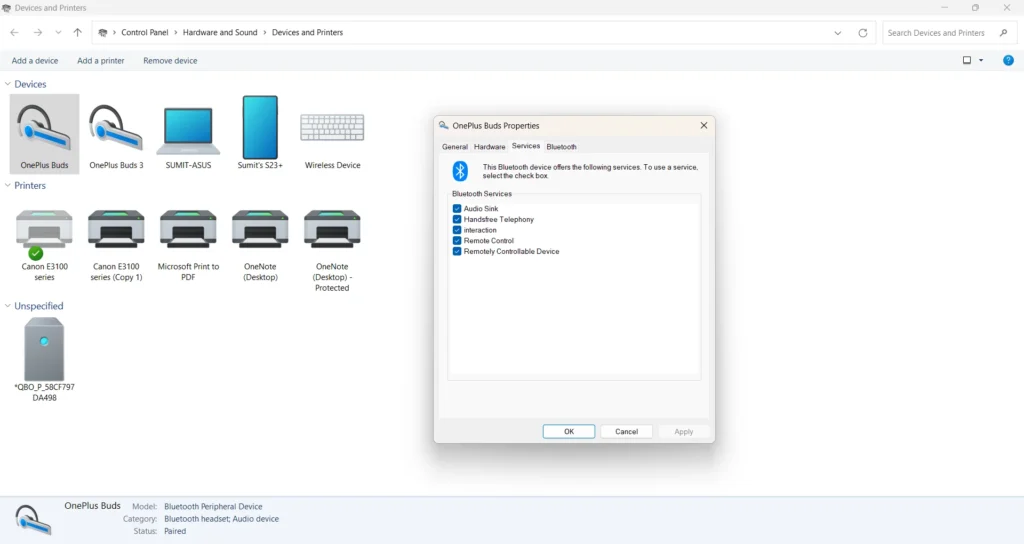Click 'Bluetooth headset; Audio device' category text
The height and width of the screenshot is (544, 1024).
221,519
